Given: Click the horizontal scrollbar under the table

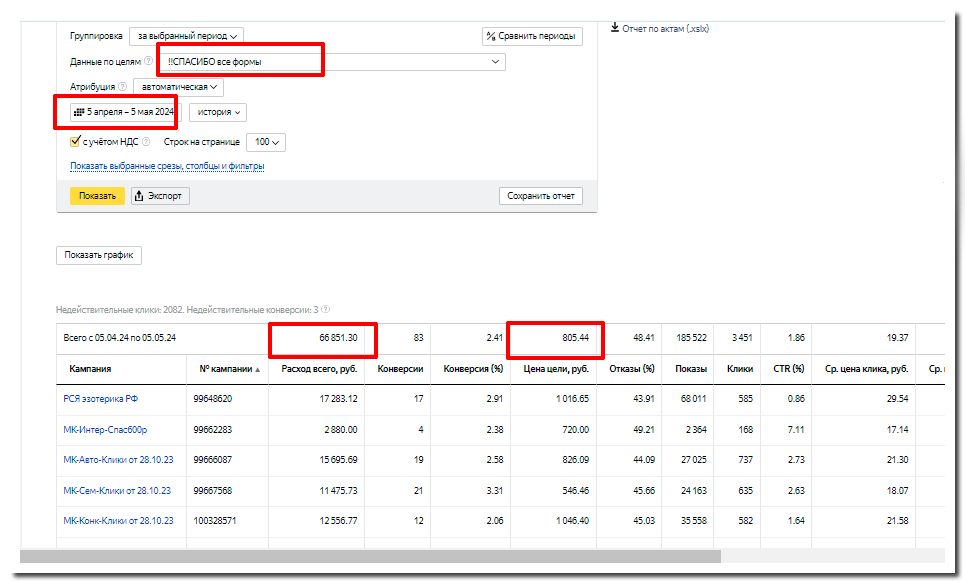Looking at the screenshot, I should pos(370,556).
